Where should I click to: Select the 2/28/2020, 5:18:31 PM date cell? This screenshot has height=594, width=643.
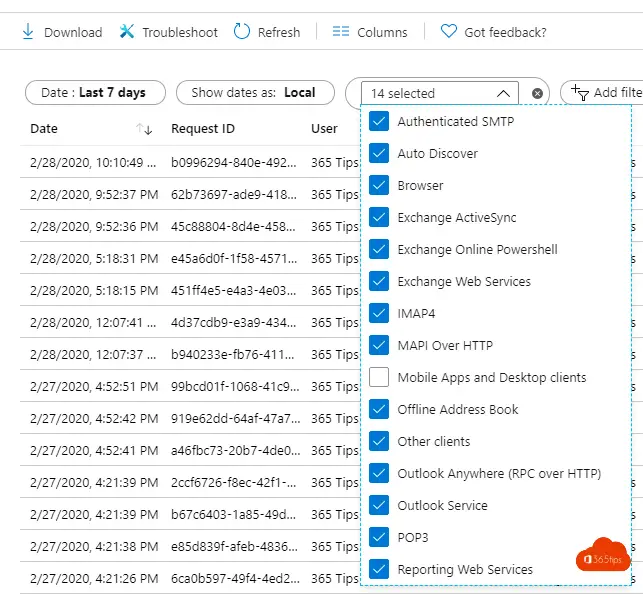click(x=94, y=259)
